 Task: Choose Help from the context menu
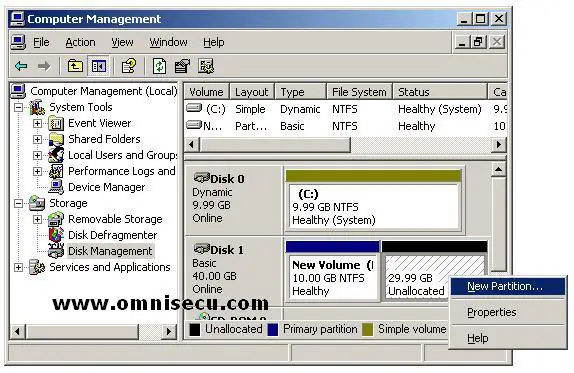coord(508,338)
